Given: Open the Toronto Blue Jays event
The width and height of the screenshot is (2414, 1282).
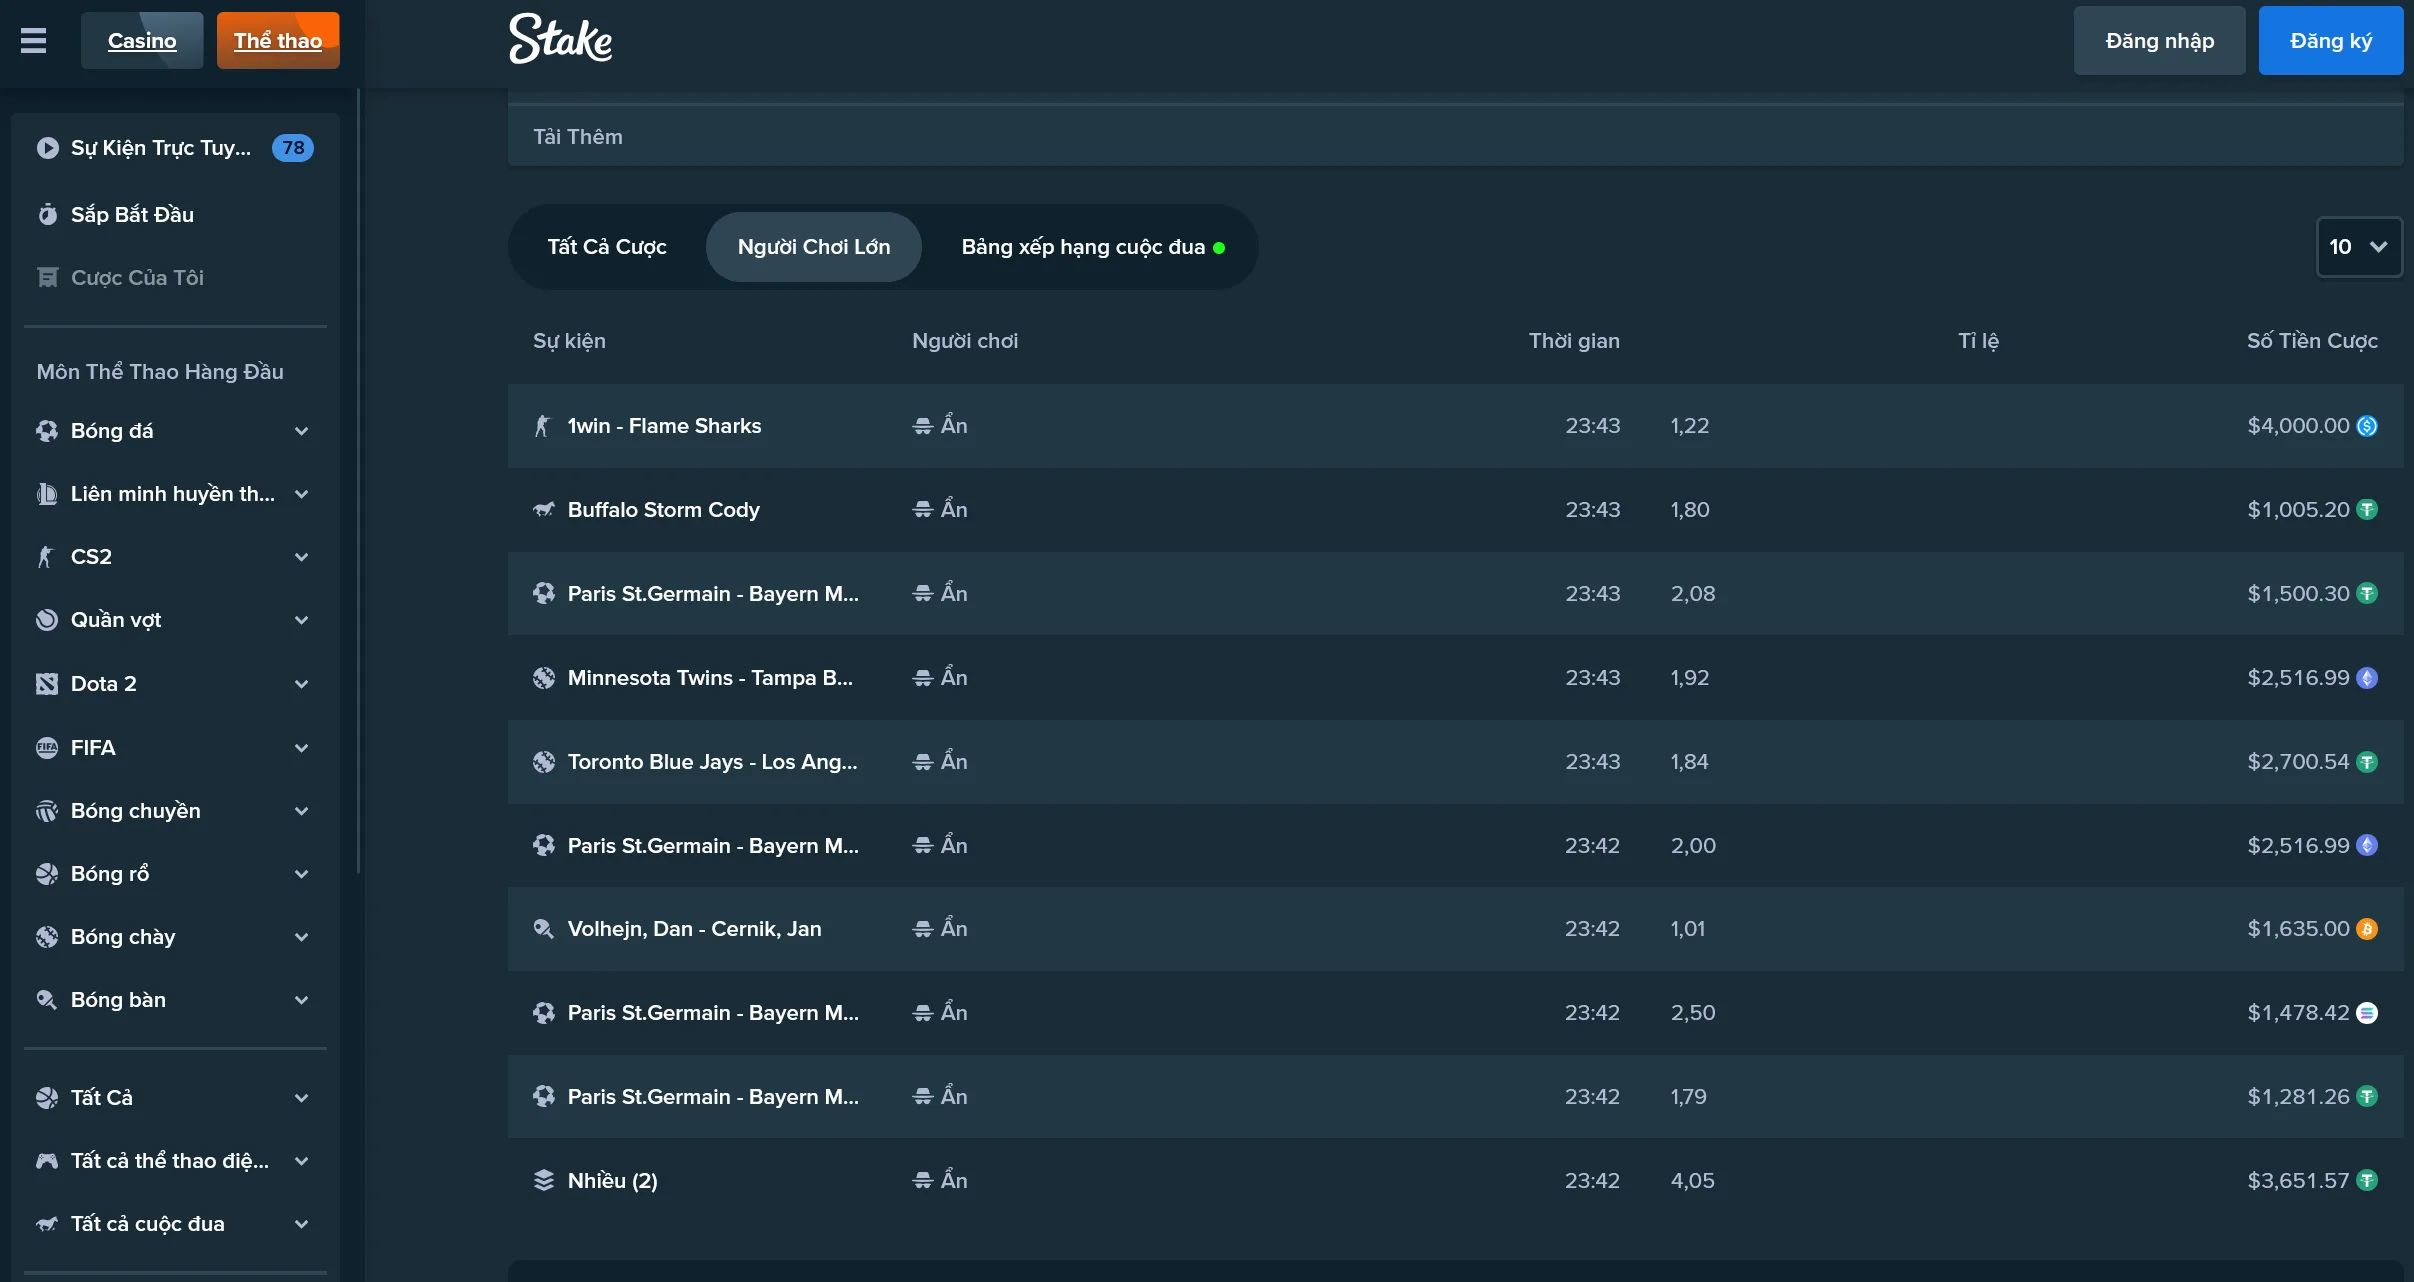Looking at the screenshot, I should tap(713, 762).
